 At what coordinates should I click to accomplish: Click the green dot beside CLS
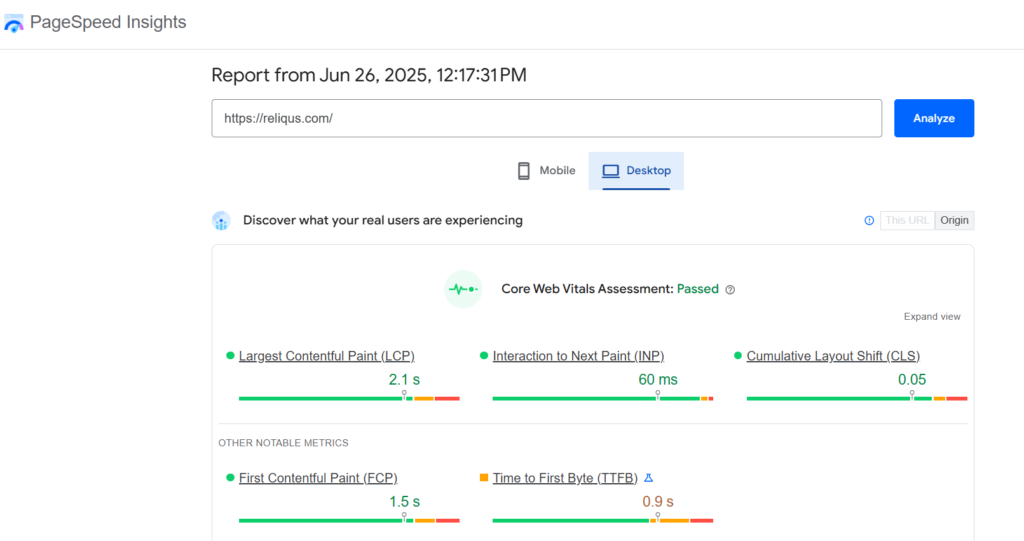click(738, 356)
